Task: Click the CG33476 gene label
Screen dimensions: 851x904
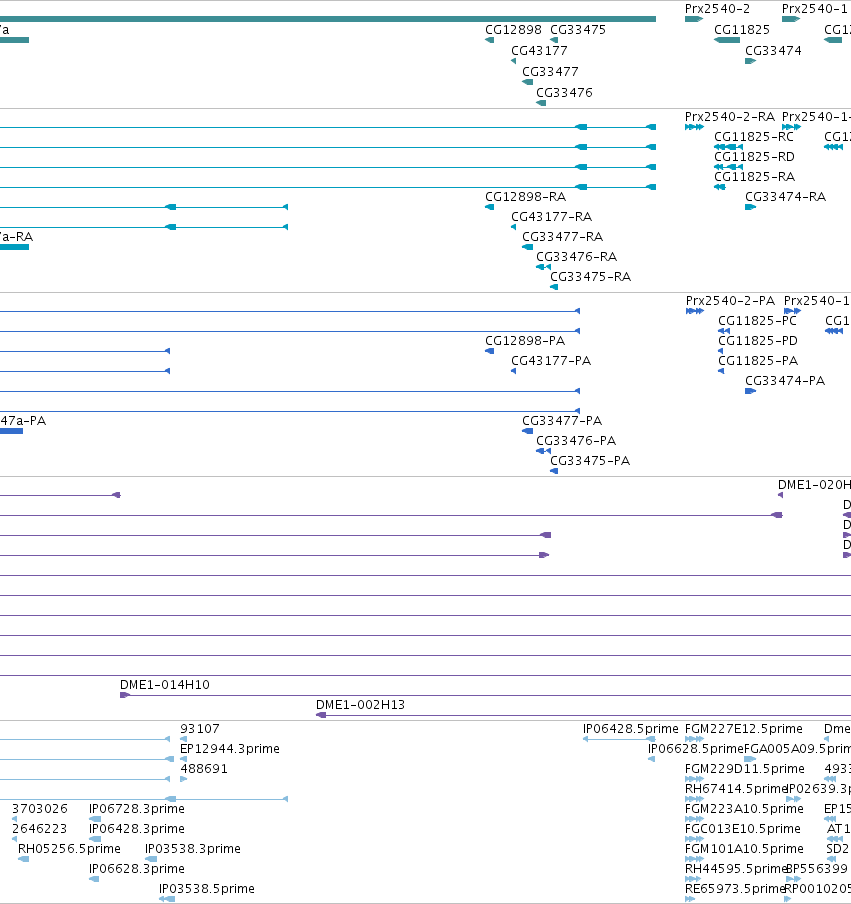Action: pyautogui.click(x=564, y=92)
